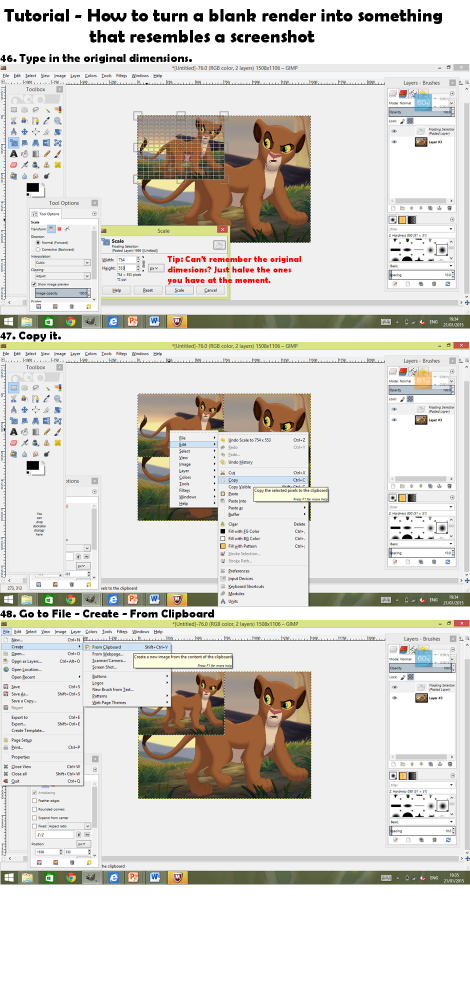
Task: Hide Floating Selection layer in step 46 Layers
Action: (x=394, y=131)
